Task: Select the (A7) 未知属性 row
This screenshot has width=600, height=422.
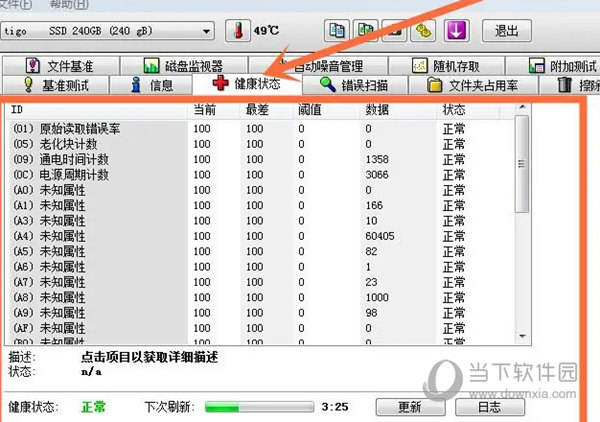Action: pos(260,282)
